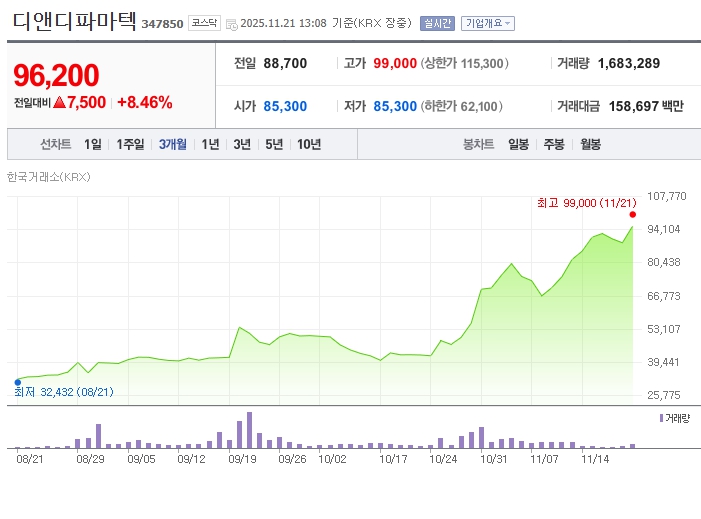Select the 3개월 chart period
The width and height of the screenshot is (701, 519).
tap(172, 144)
